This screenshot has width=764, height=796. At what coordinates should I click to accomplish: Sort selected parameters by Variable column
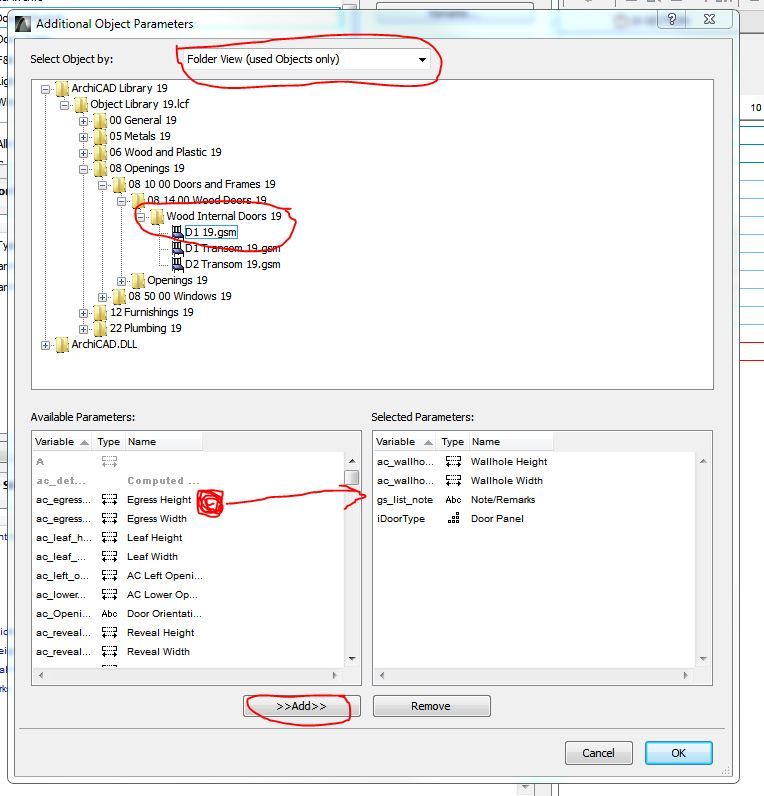405,442
